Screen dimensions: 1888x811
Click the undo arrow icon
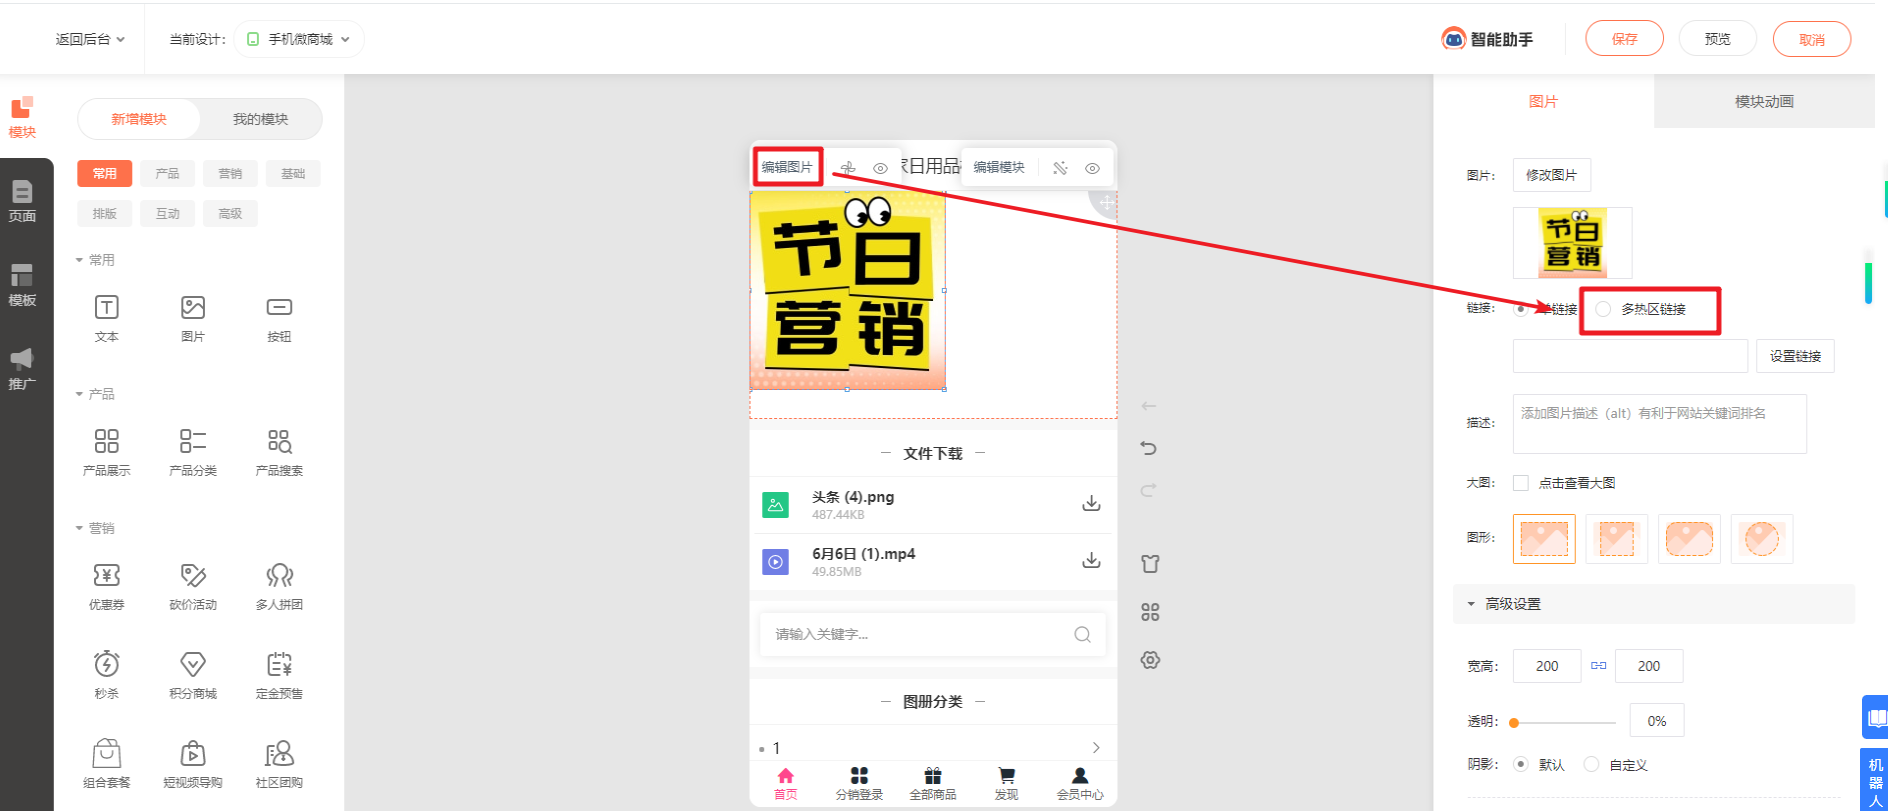1149,448
